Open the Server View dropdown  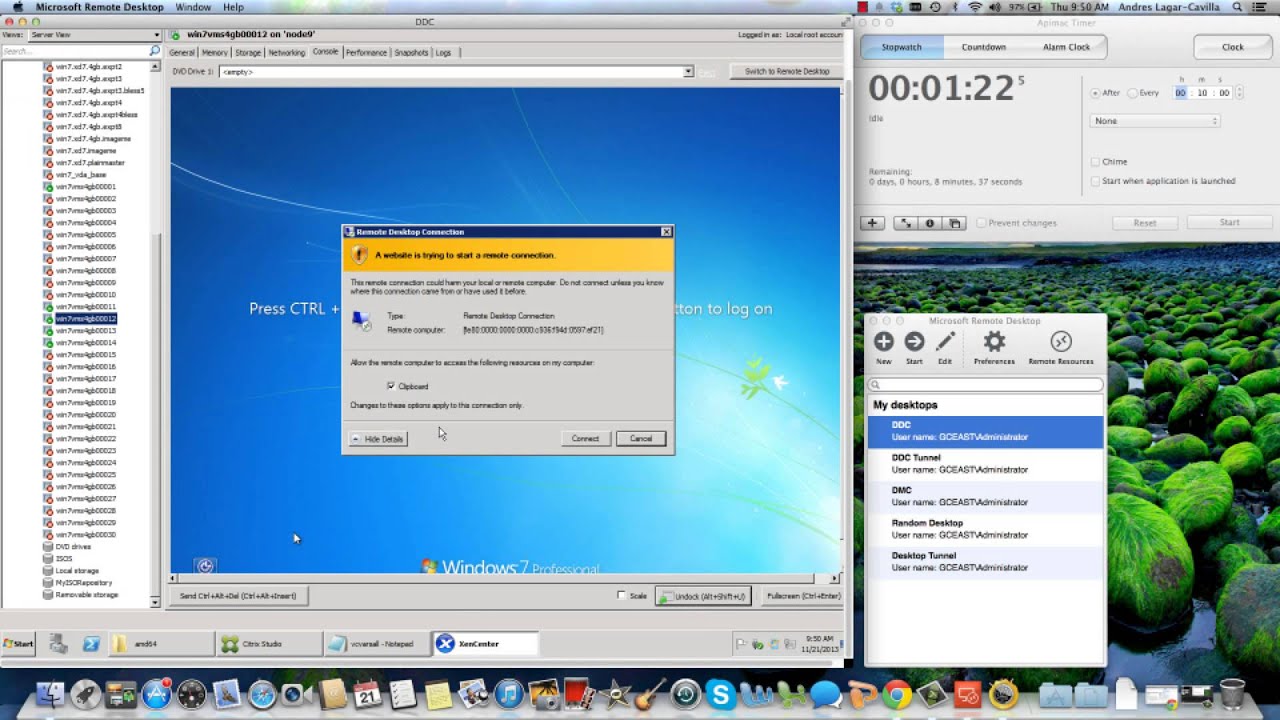click(95, 34)
